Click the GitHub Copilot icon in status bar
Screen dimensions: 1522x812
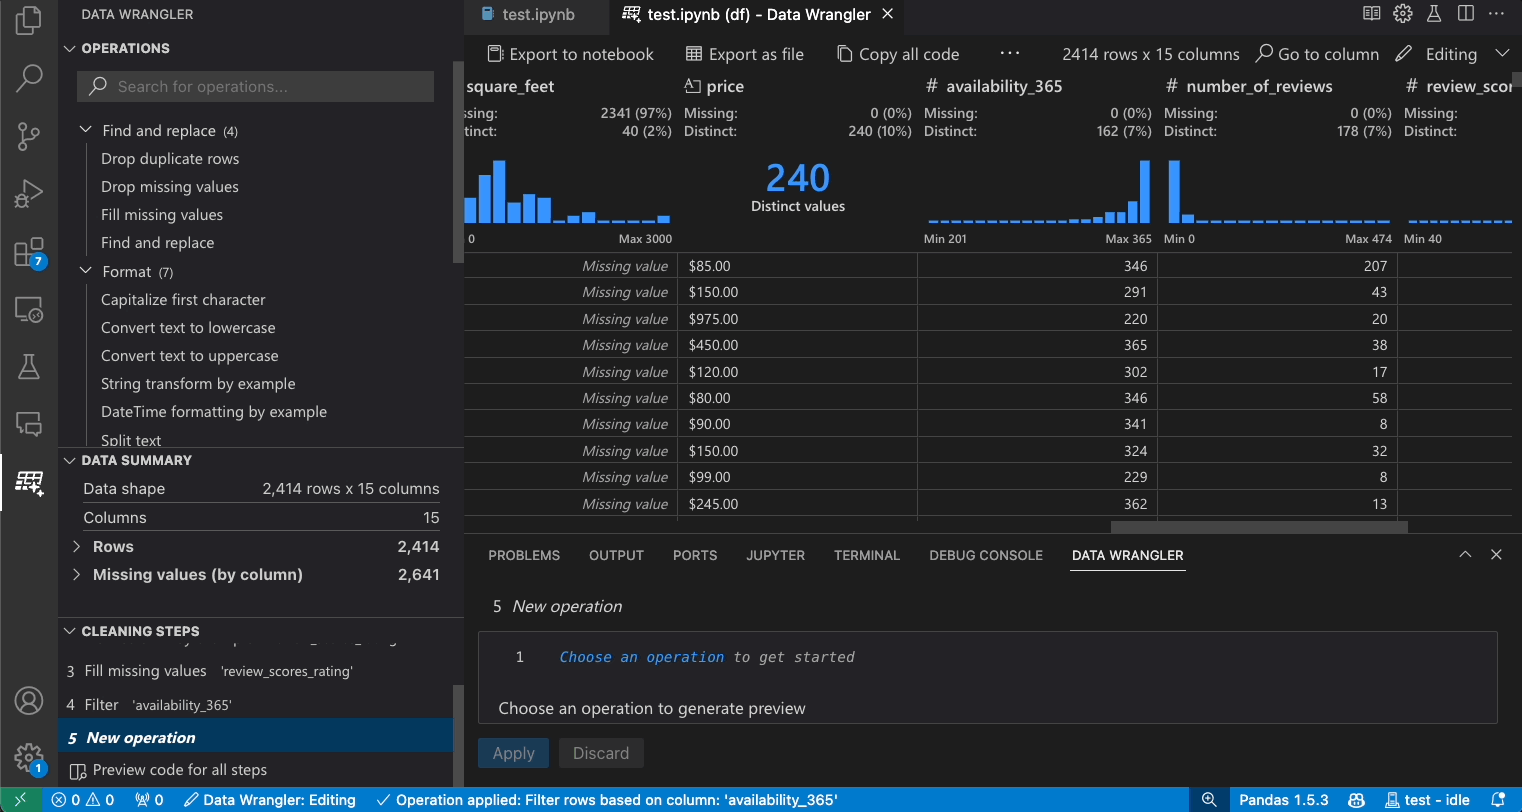pos(1355,799)
